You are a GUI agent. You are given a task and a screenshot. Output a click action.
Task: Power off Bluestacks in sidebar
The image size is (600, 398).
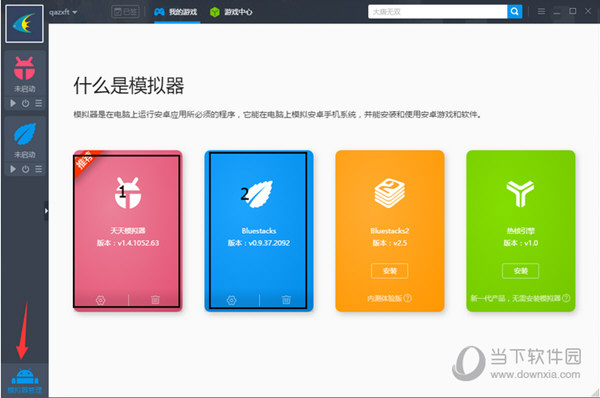(x=26, y=169)
